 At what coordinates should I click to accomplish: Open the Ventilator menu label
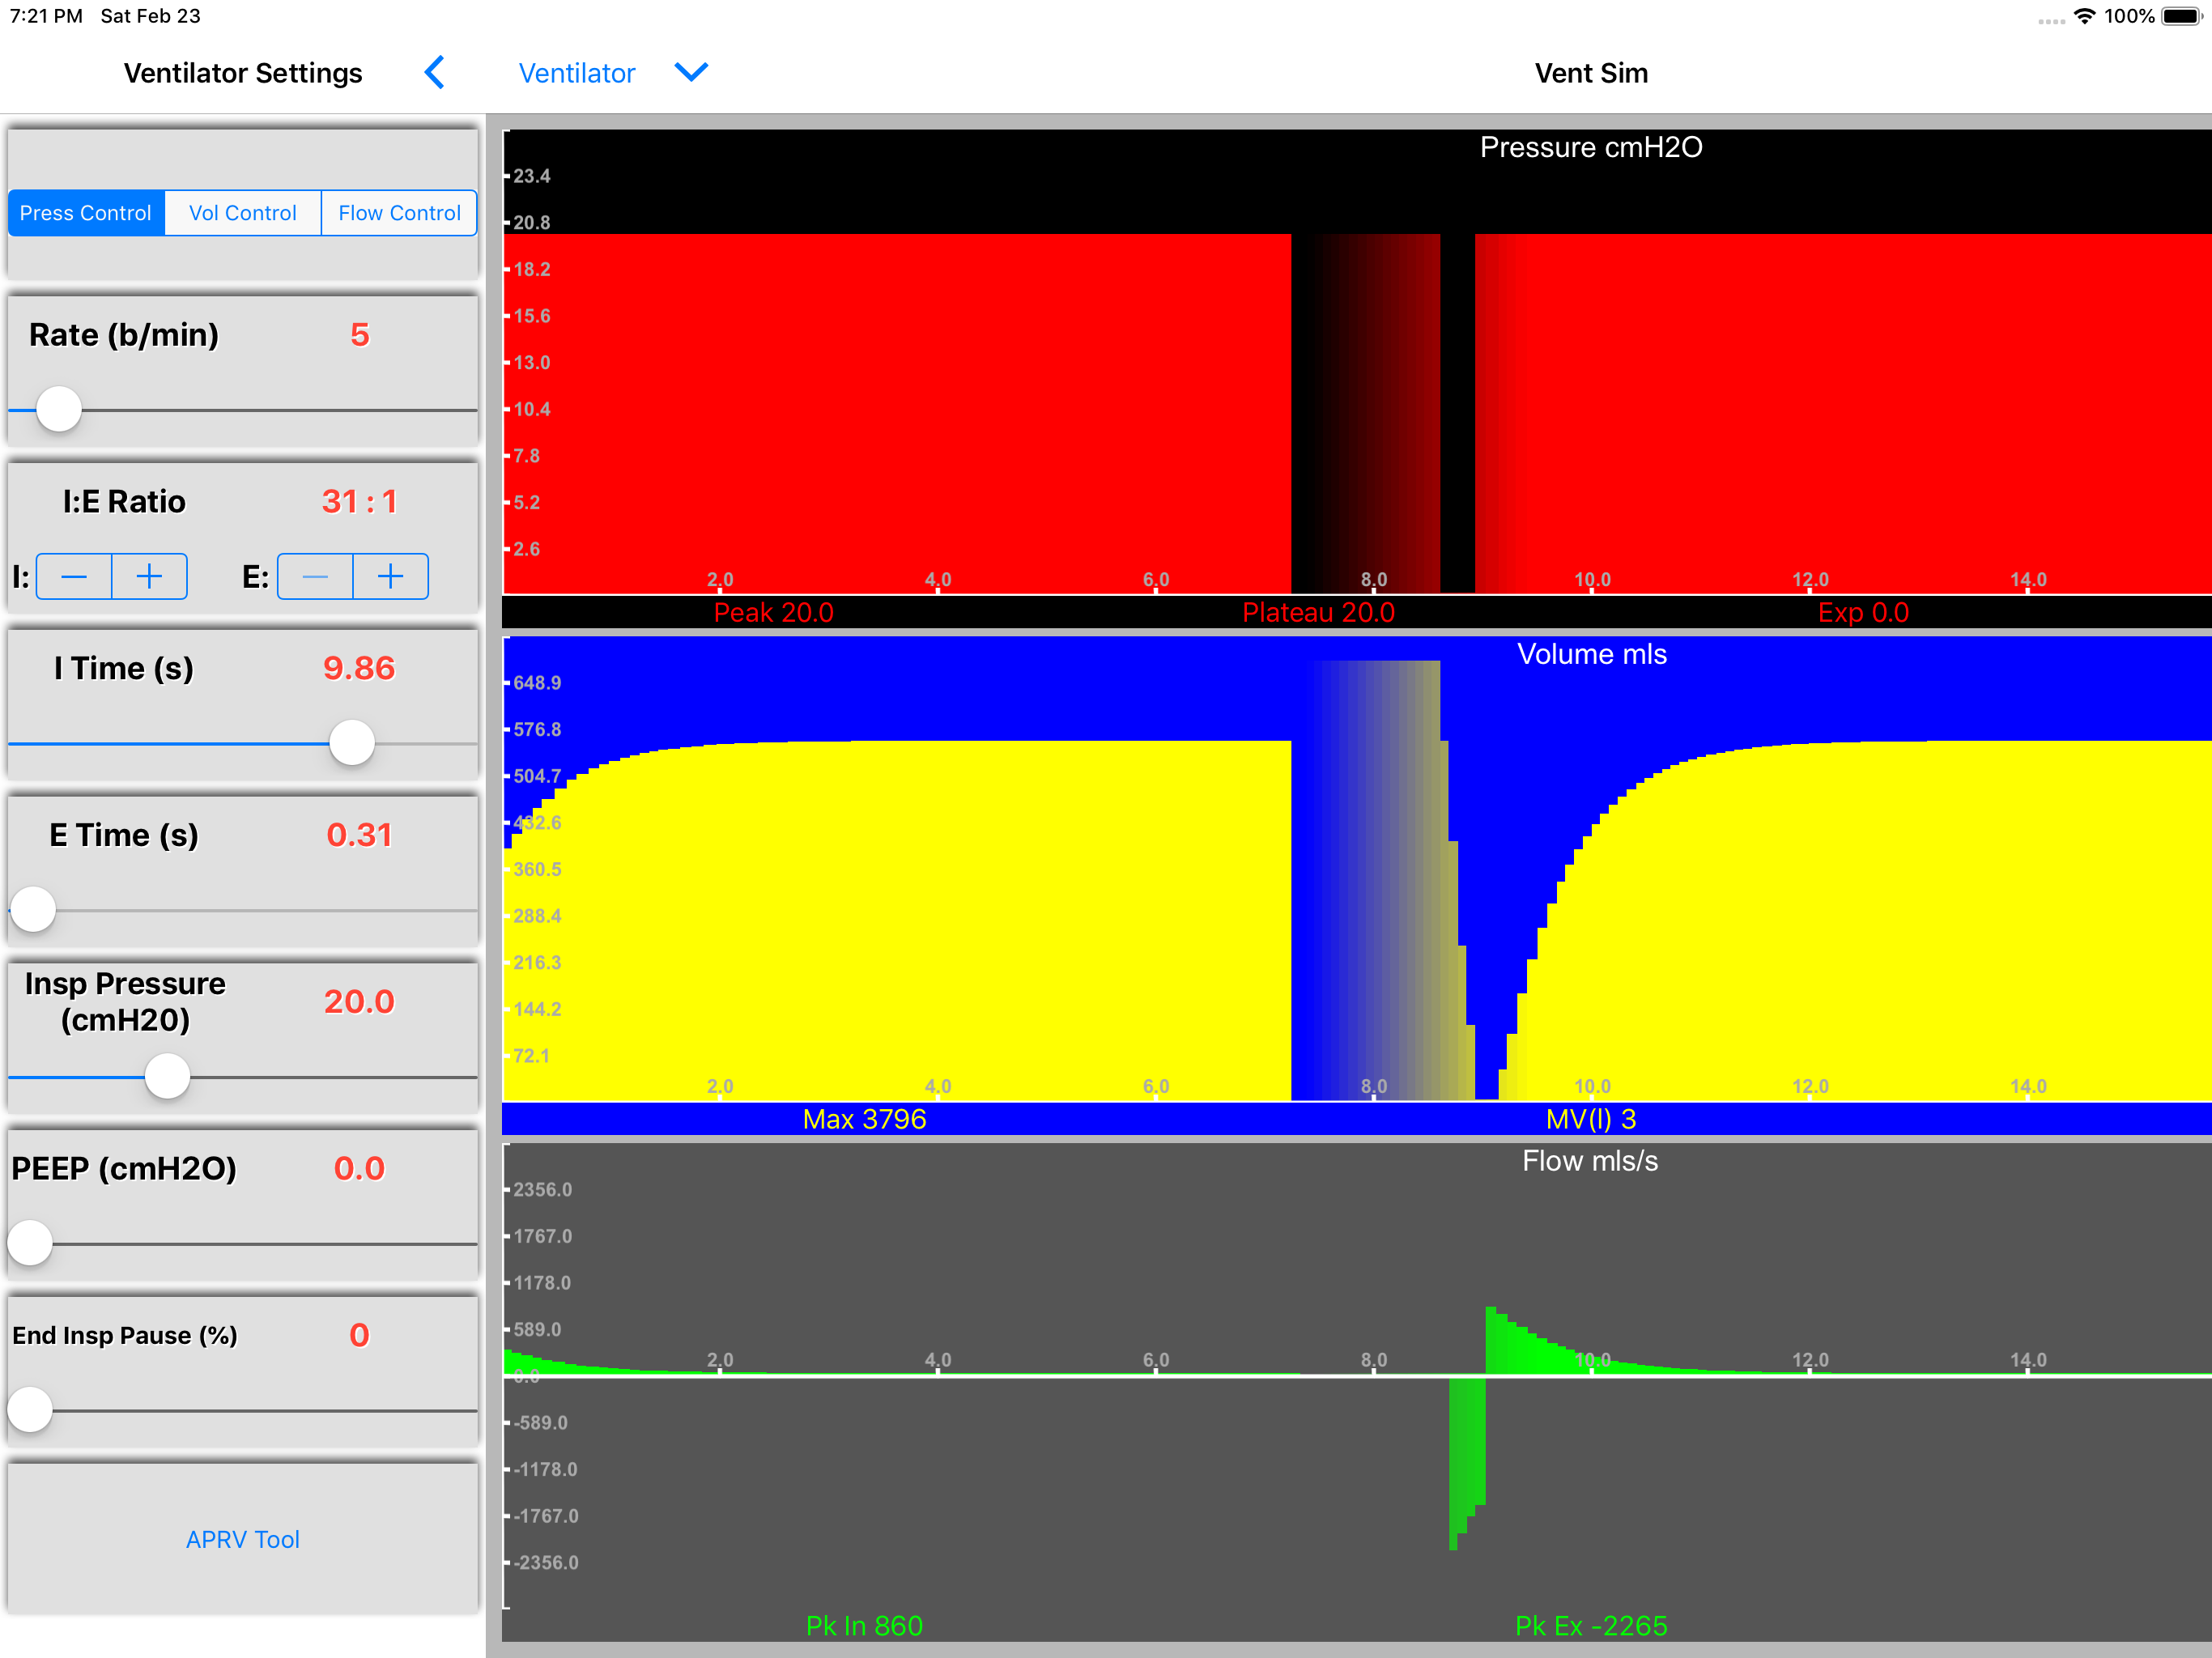click(577, 73)
